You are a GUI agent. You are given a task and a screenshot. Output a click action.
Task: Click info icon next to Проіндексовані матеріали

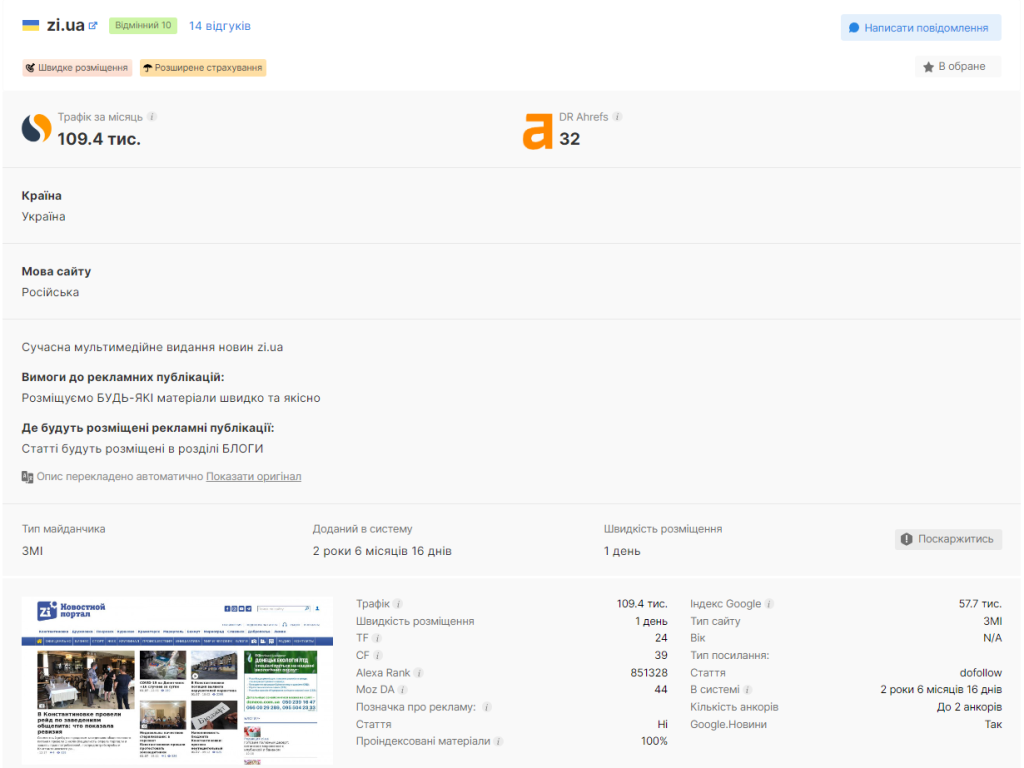coord(498,742)
